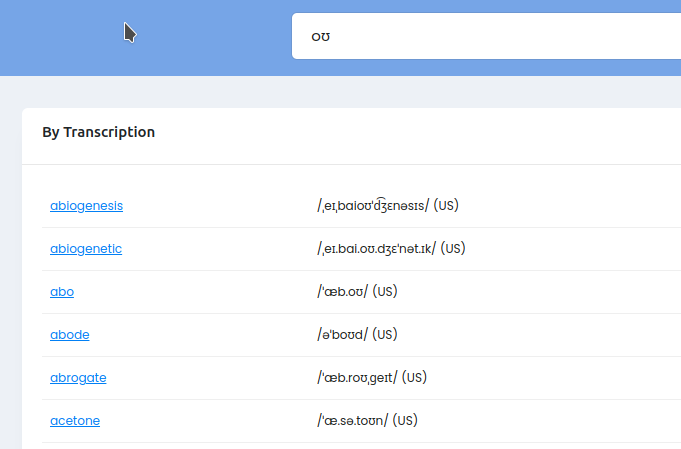Go to the abrogate entry
681x449 pixels.
[x=78, y=378]
